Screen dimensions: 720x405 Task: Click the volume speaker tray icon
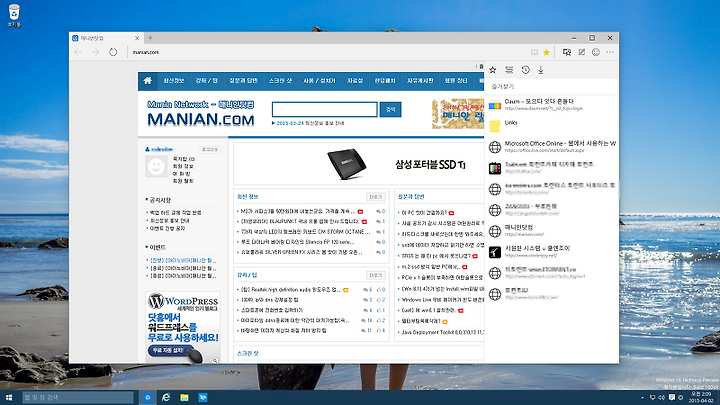(x=661, y=397)
